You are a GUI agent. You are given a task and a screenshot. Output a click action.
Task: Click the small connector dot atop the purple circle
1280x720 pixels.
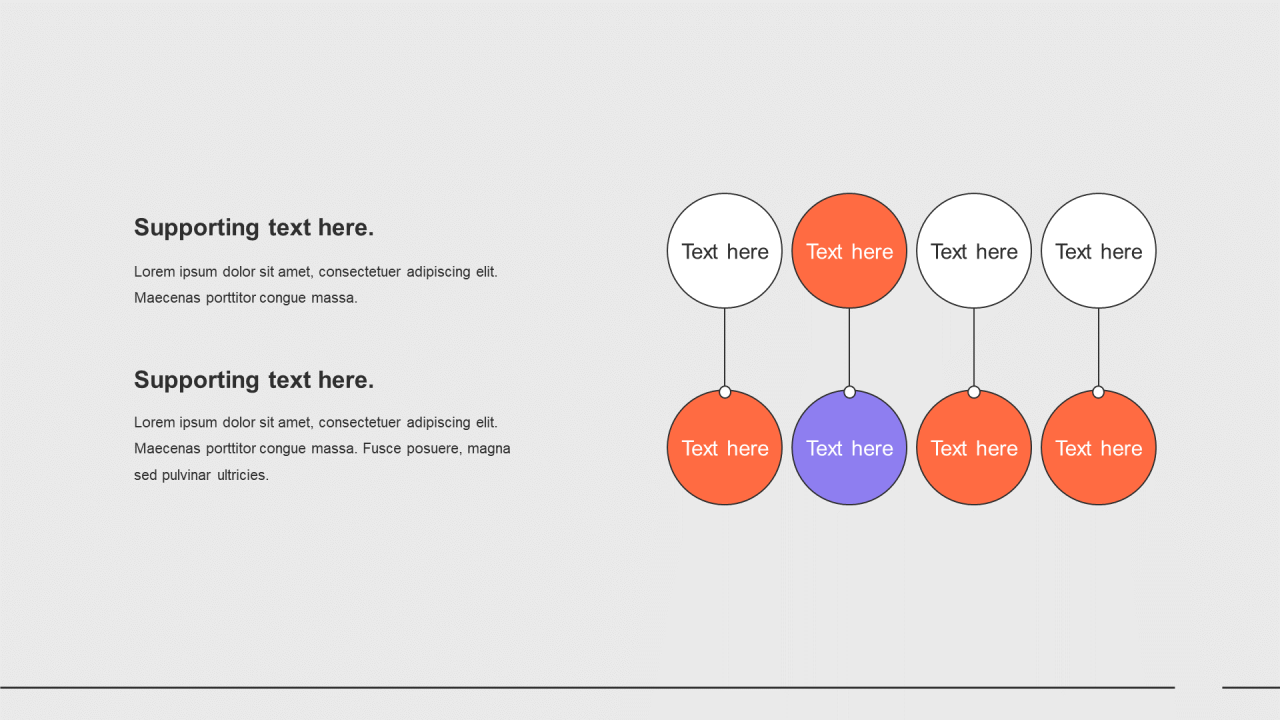pos(849,392)
